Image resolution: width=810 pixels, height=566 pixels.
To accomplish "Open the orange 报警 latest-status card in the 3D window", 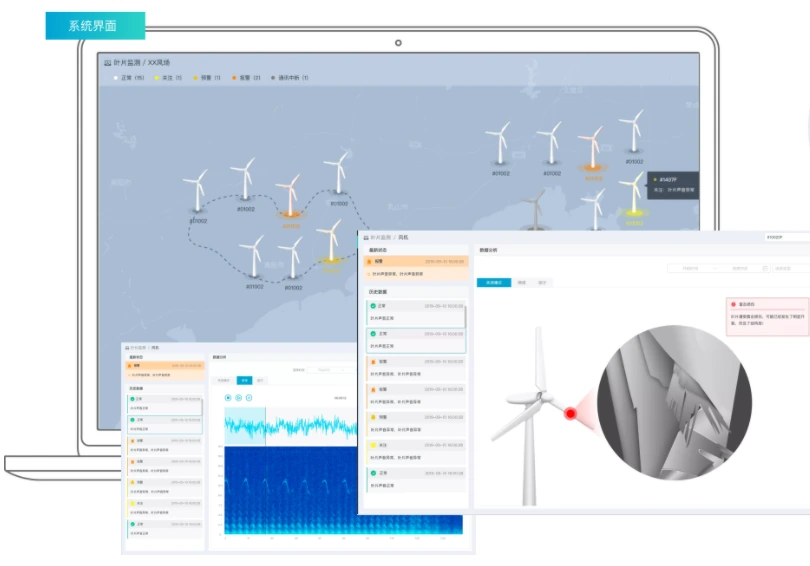I will [x=416, y=268].
